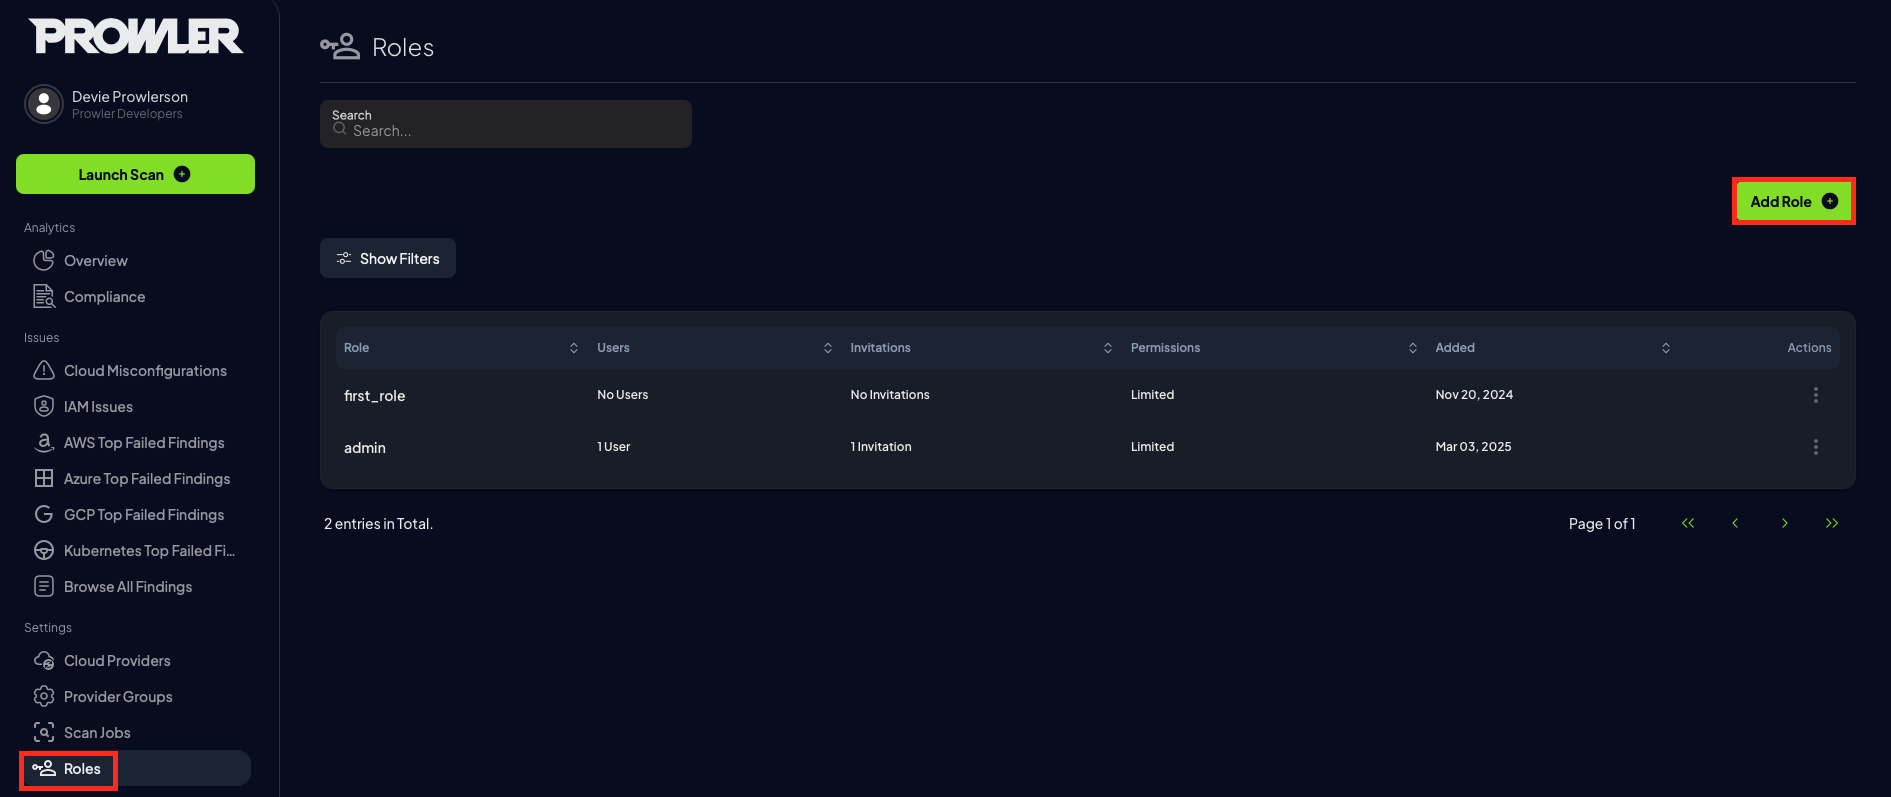Click the Launch Scan button
The height and width of the screenshot is (797, 1891).
135,174
